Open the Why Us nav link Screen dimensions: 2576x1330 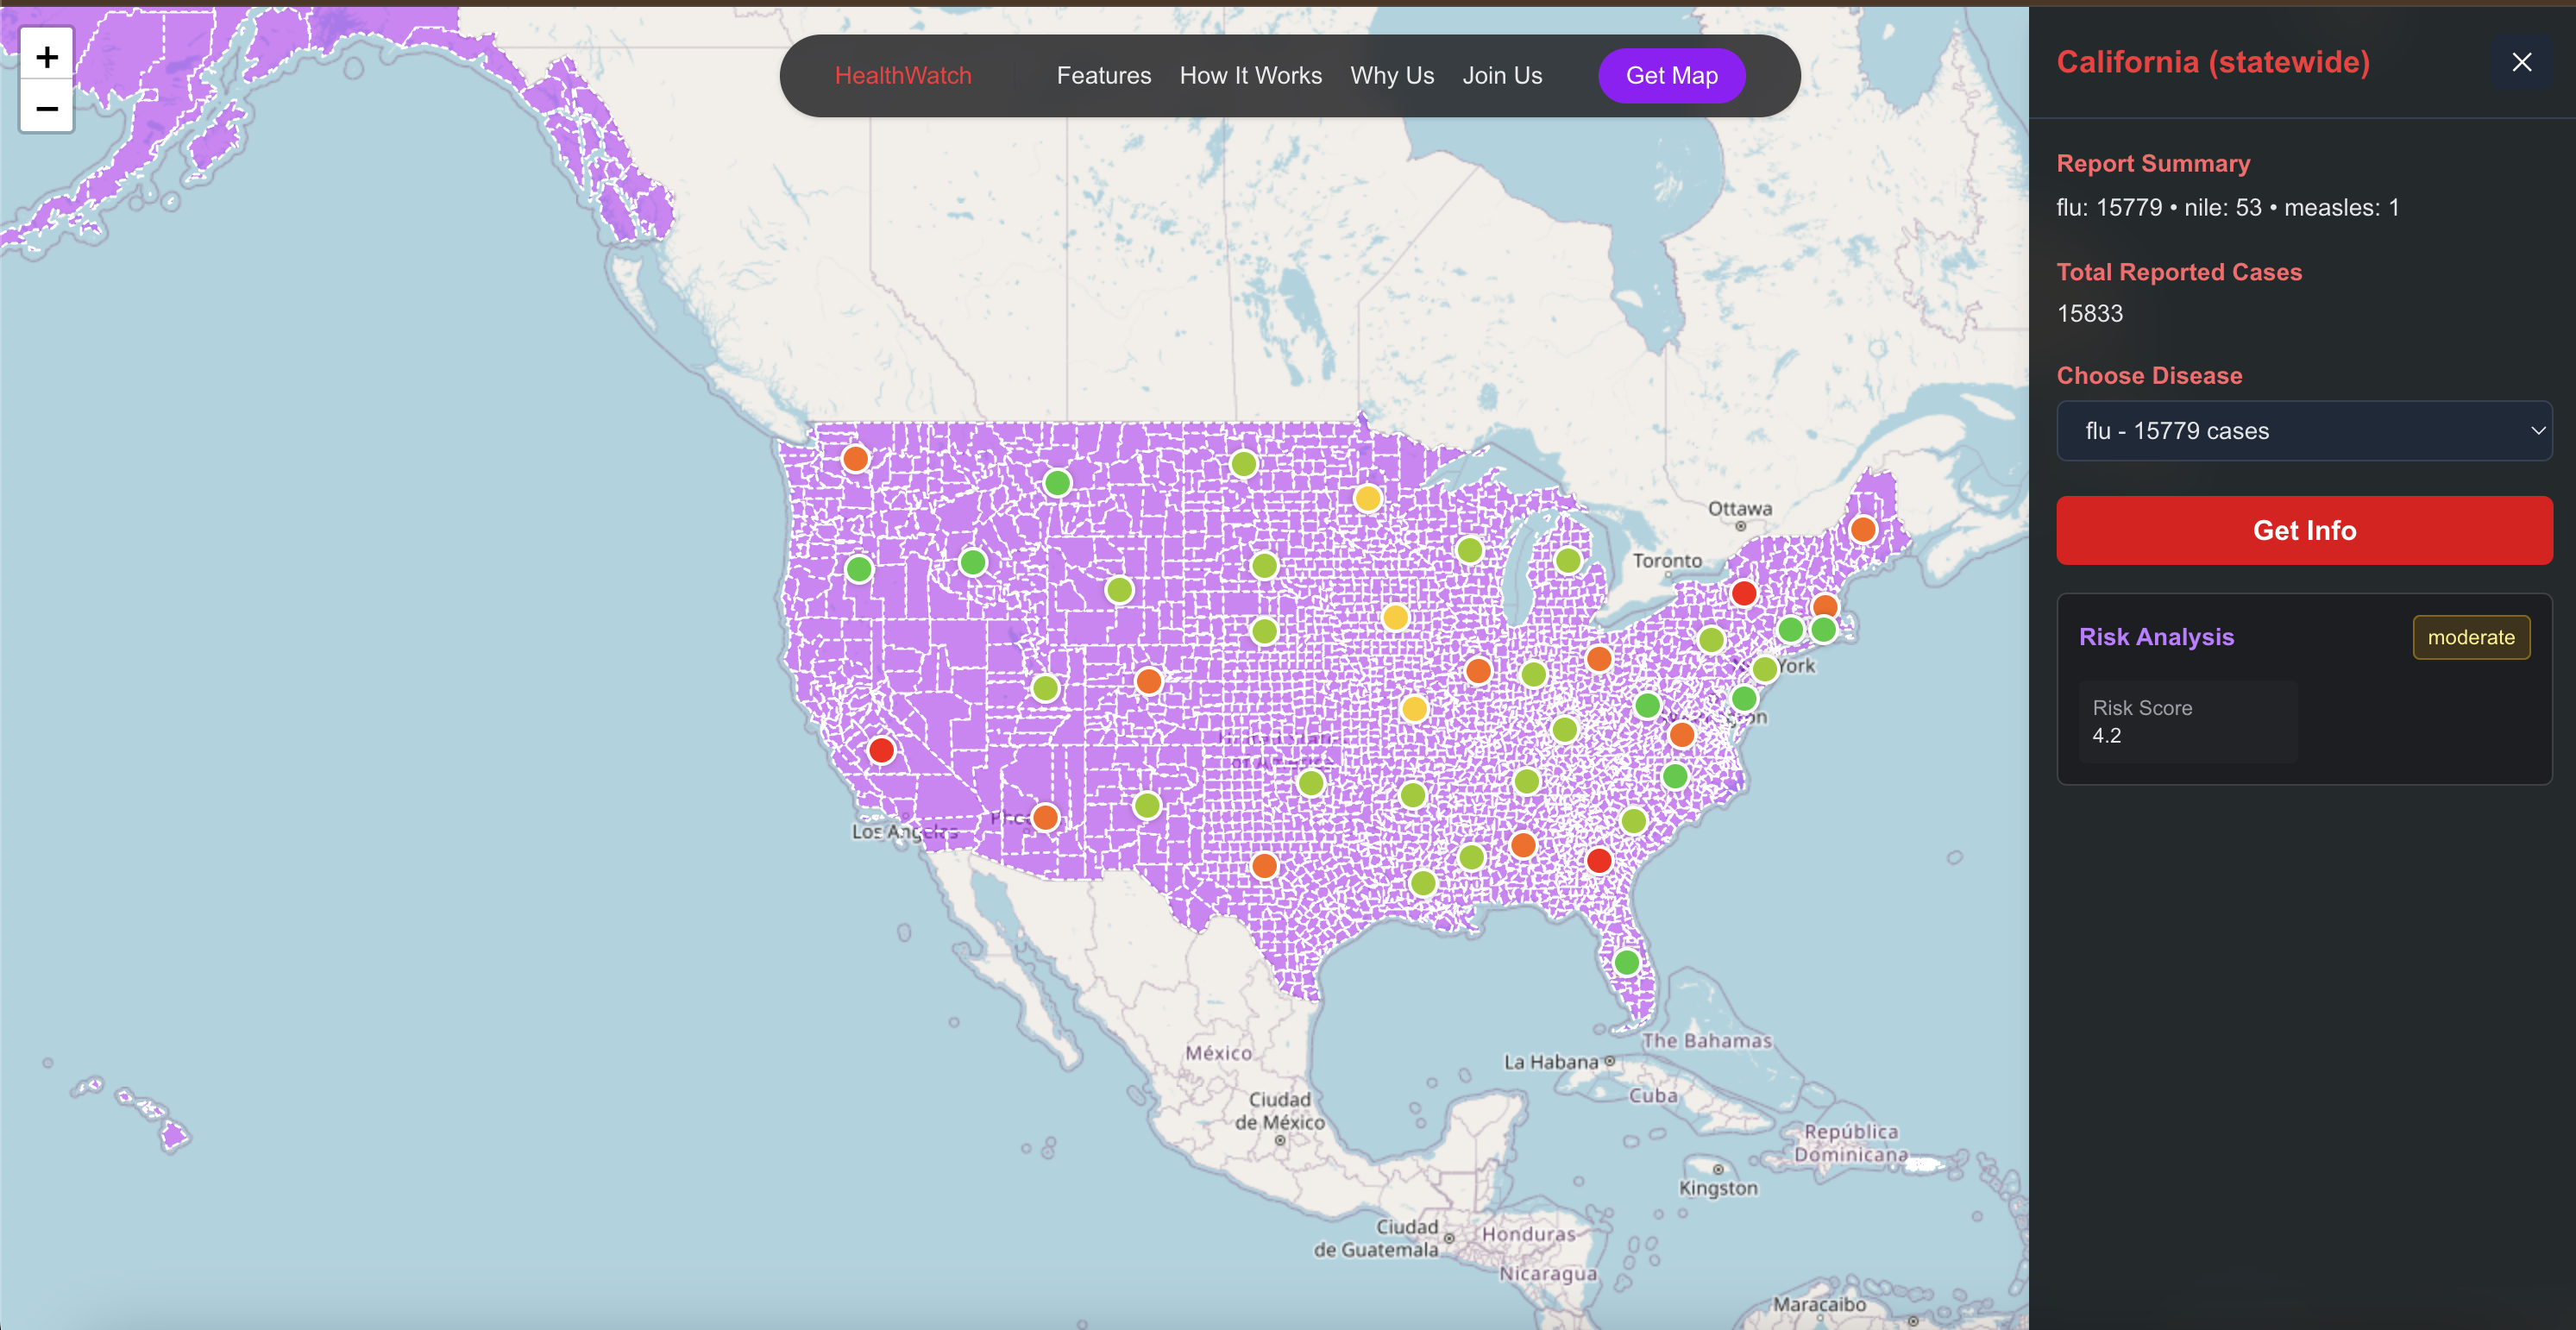tap(1391, 76)
